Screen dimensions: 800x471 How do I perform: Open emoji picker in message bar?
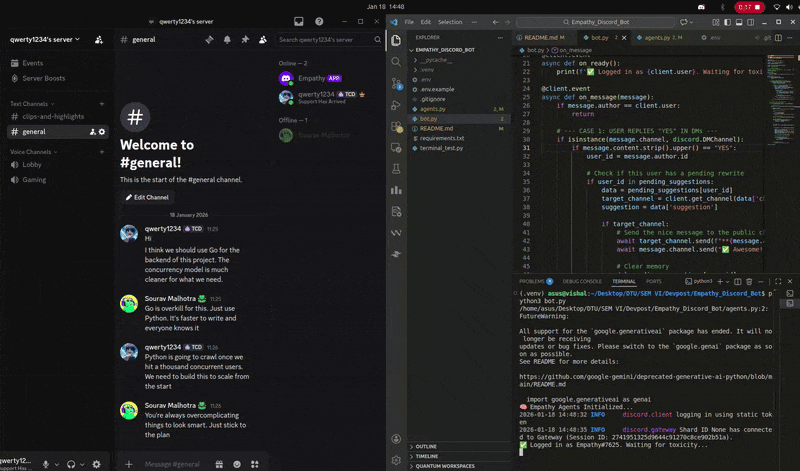point(237,464)
